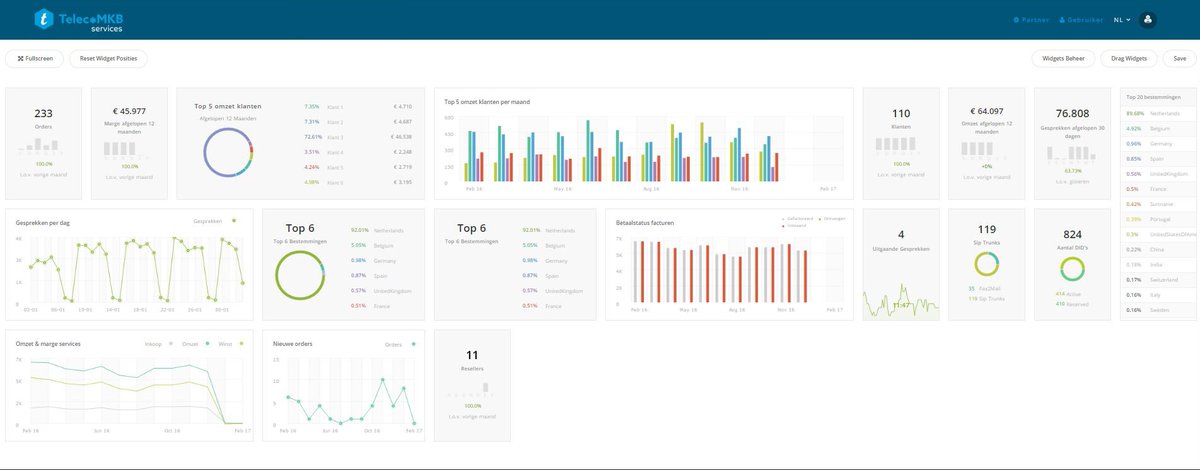1200x470 pixels.
Task: Open the user avatar profile icon
Action: click(x=1148, y=19)
